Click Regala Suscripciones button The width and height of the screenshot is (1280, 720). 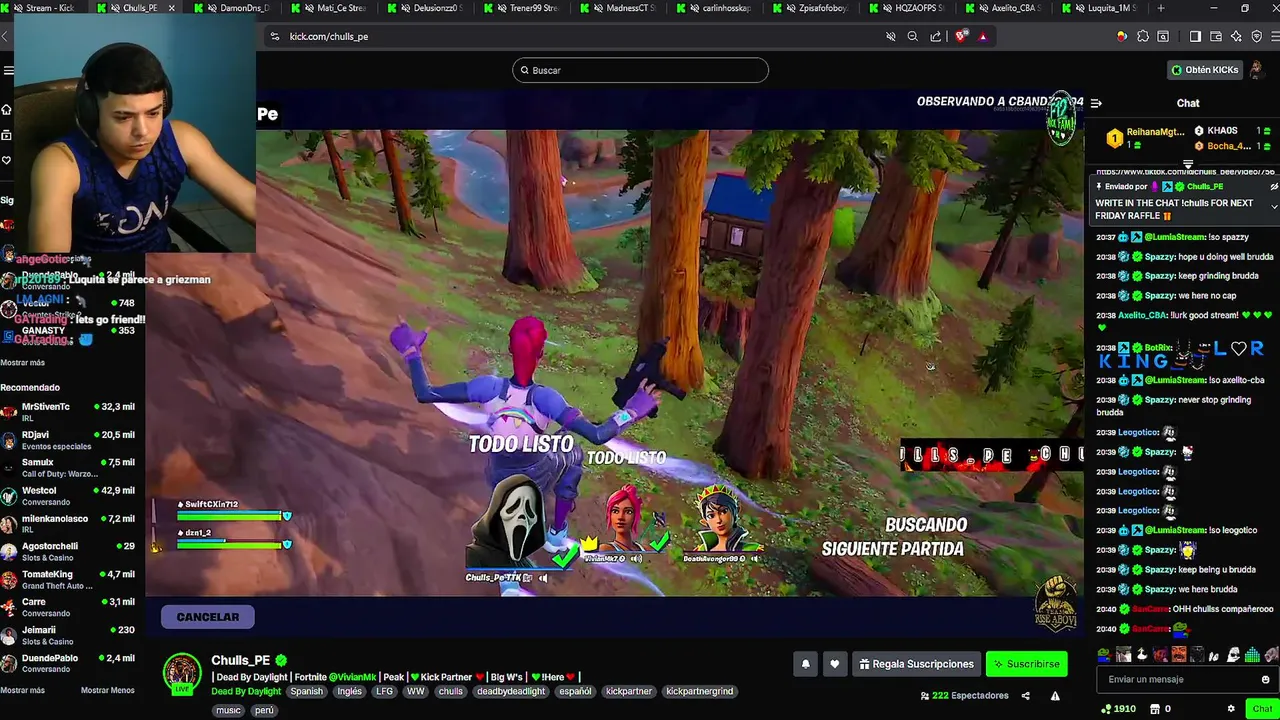(x=916, y=664)
